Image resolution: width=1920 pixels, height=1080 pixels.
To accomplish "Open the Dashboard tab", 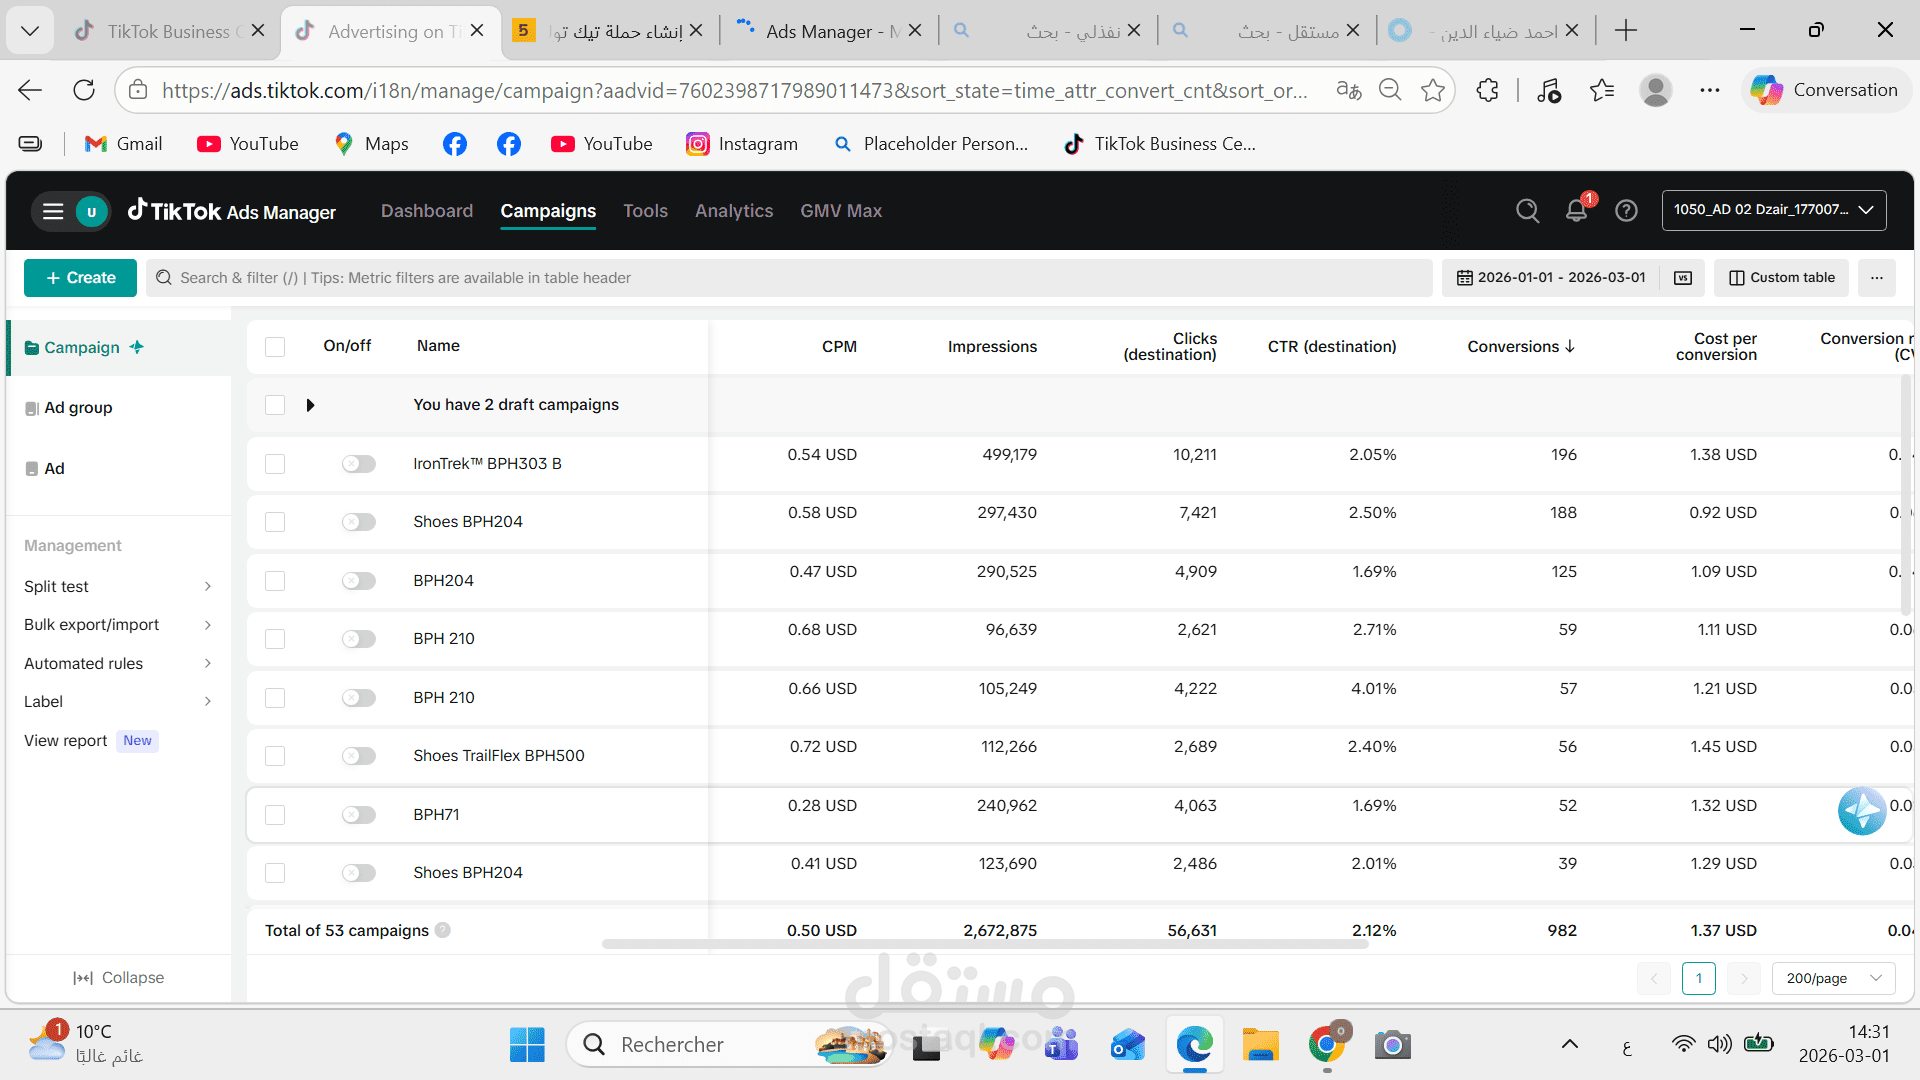I will tap(427, 211).
